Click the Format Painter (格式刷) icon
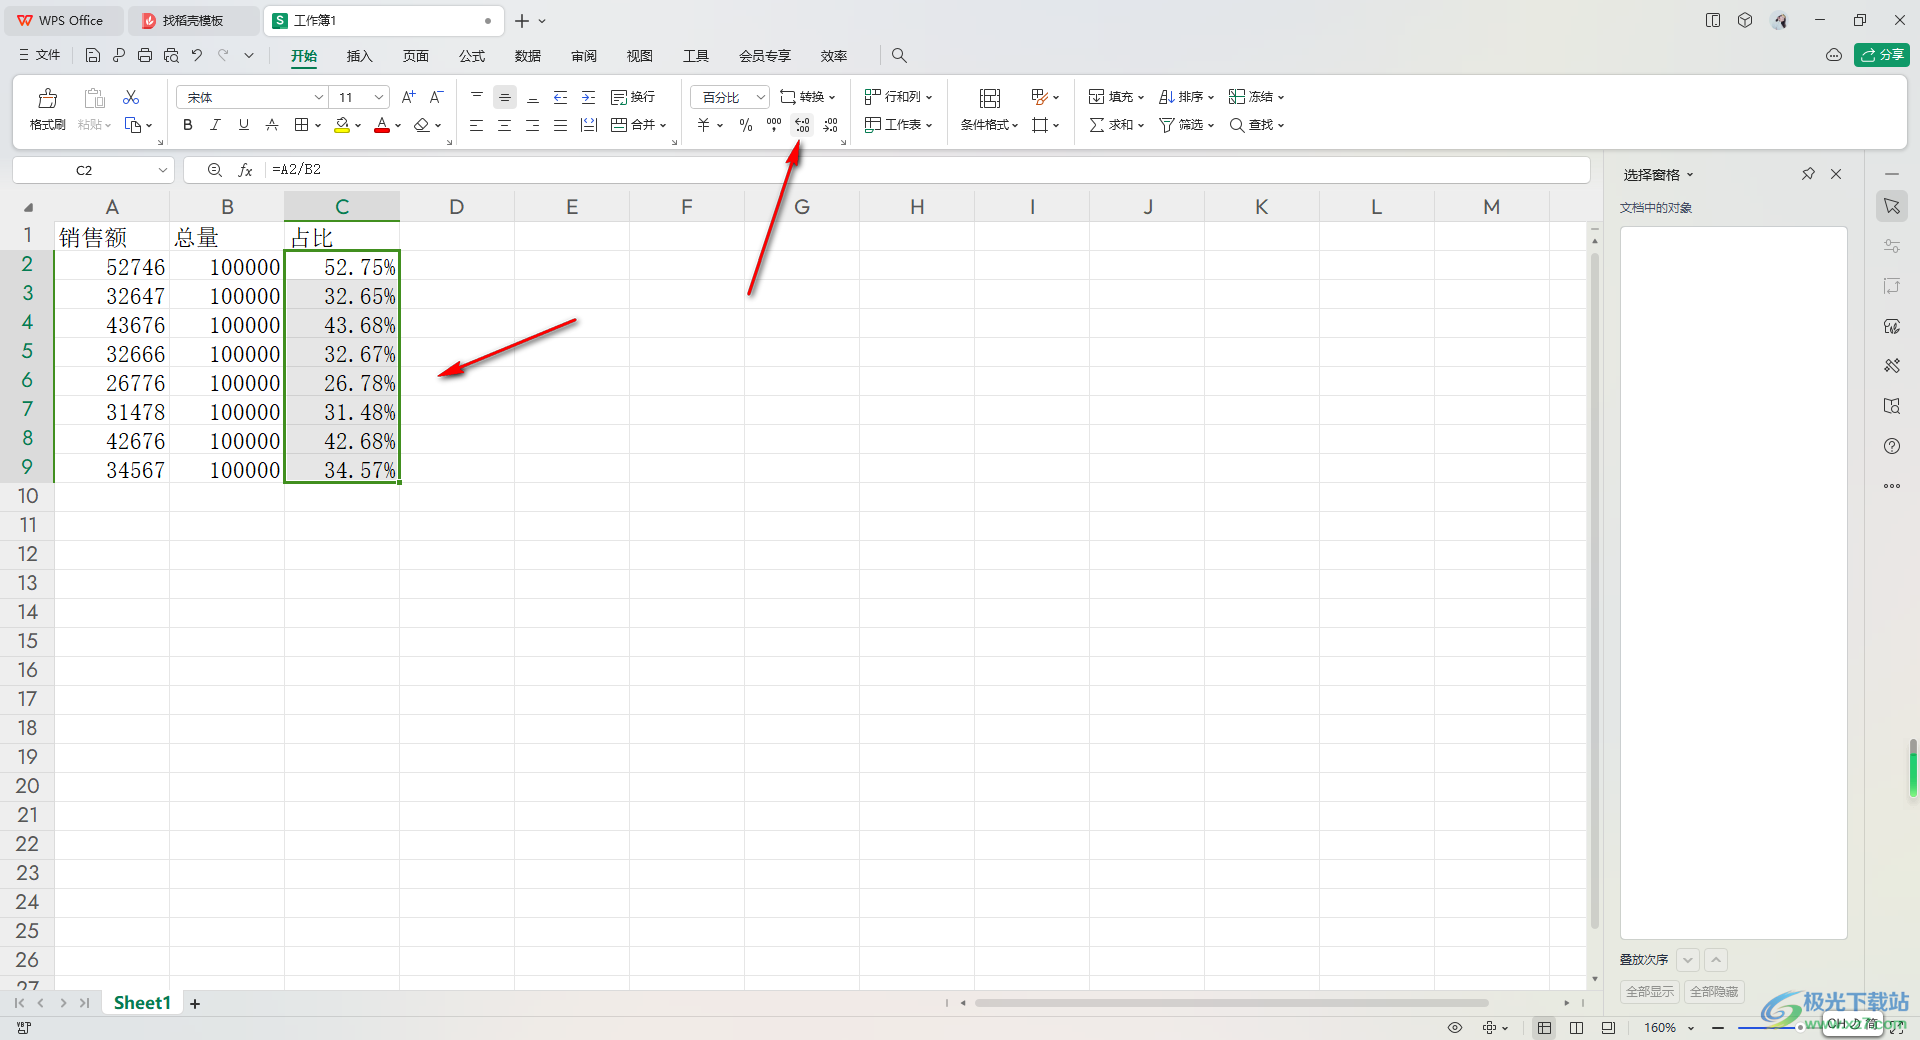 (x=47, y=98)
